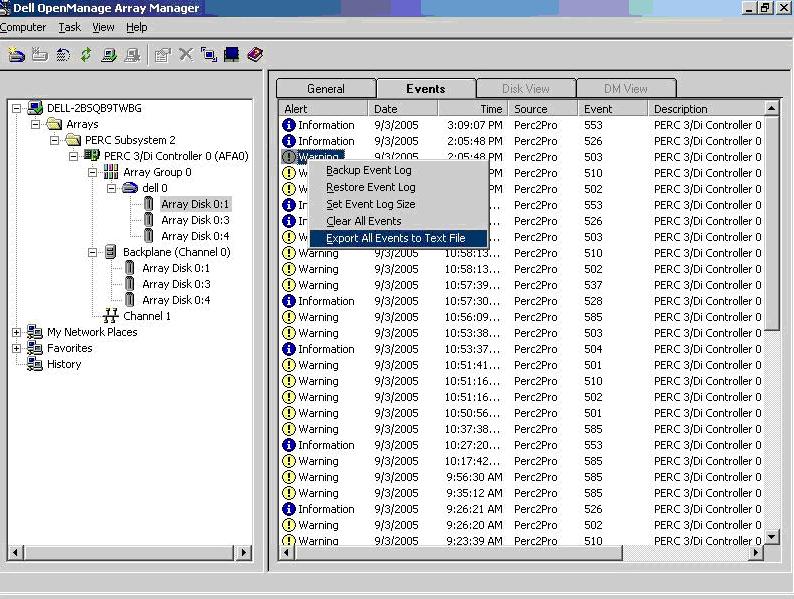This screenshot has width=794, height=599.
Task: Sort by the Event column header
Action: (x=613, y=108)
